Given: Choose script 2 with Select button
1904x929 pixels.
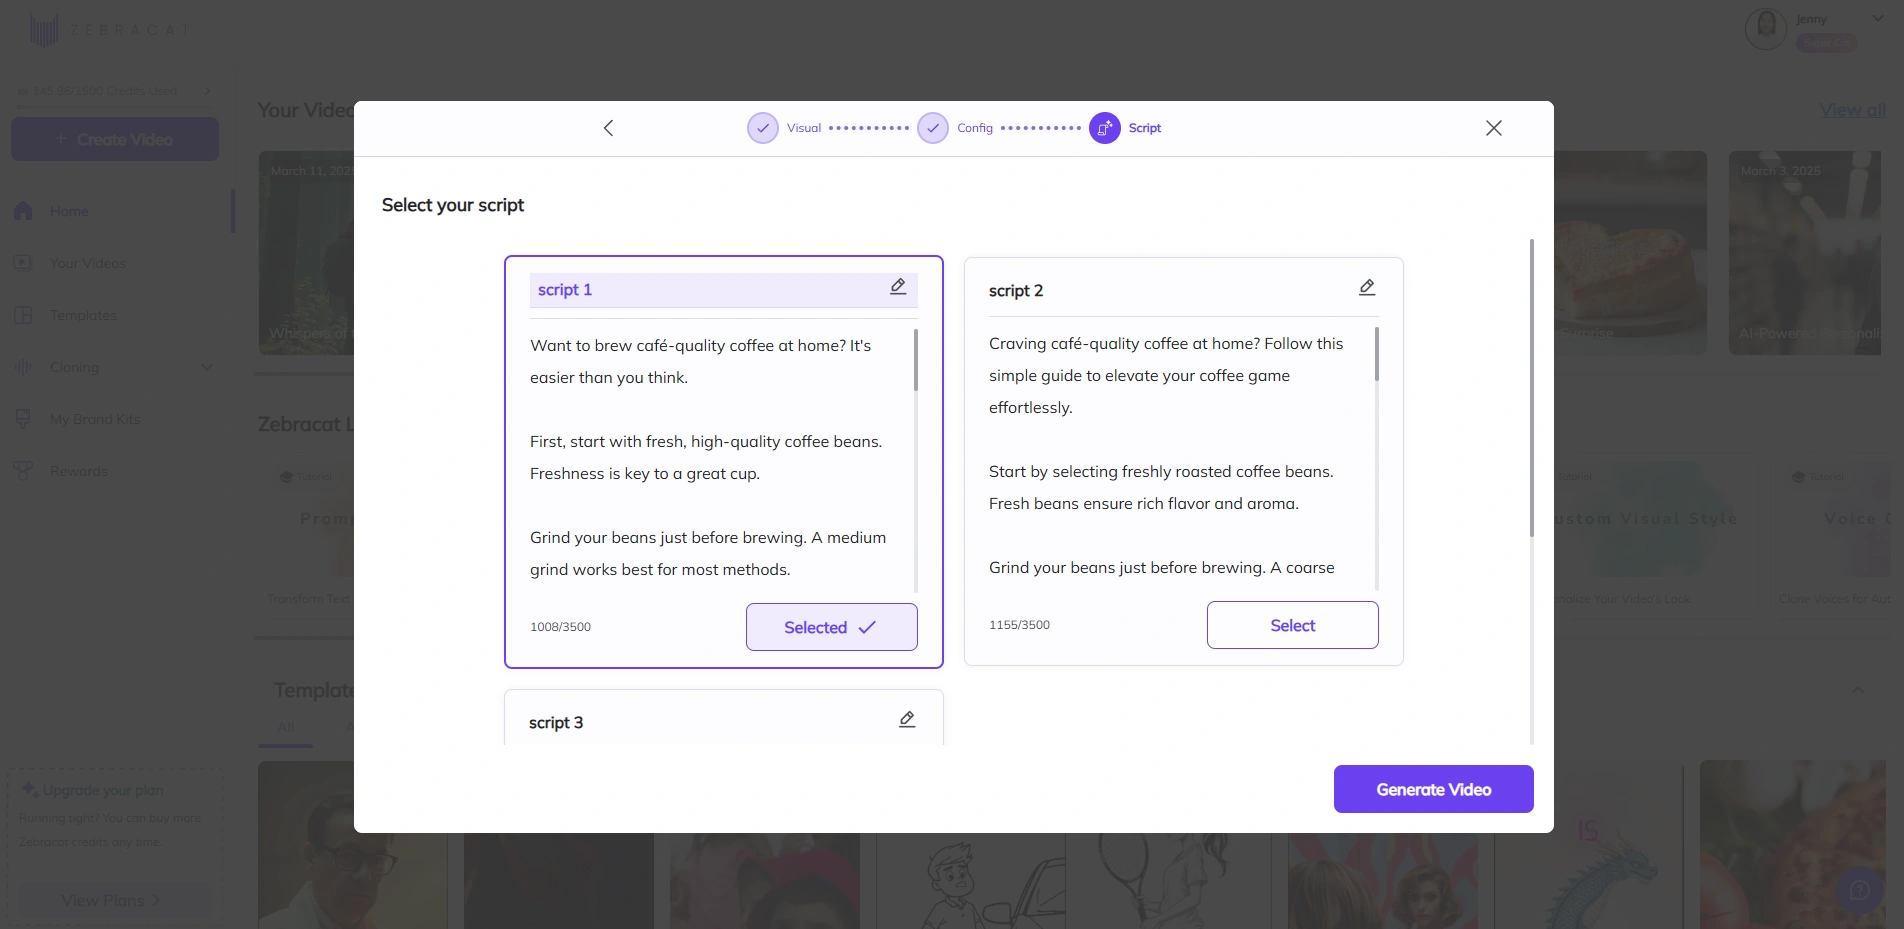Looking at the screenshot, I should point(1292,625).
